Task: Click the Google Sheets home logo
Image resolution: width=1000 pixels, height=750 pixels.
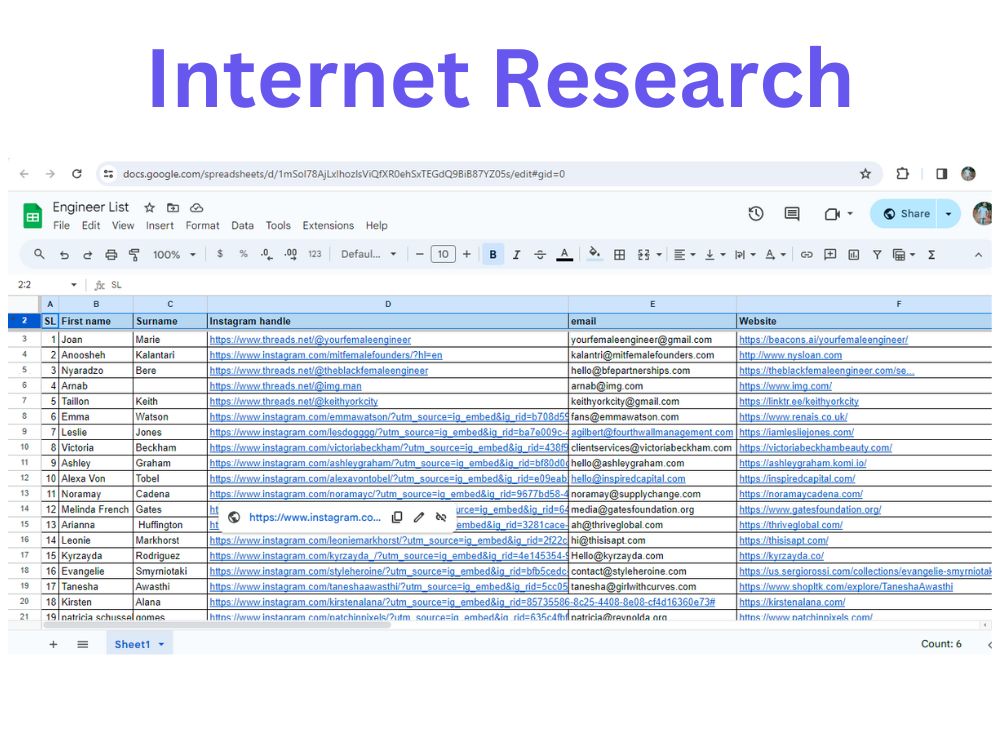Action: [x=33, y=216]
